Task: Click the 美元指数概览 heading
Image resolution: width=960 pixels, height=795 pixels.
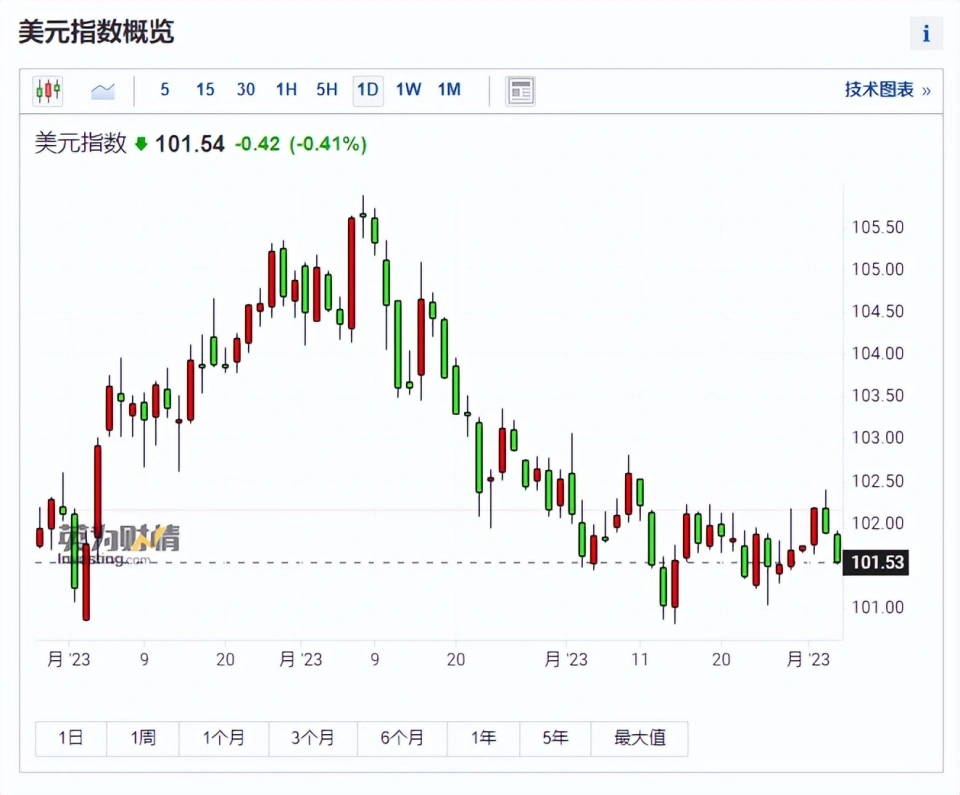Action: pyautogui.click(x=96, y=32)
